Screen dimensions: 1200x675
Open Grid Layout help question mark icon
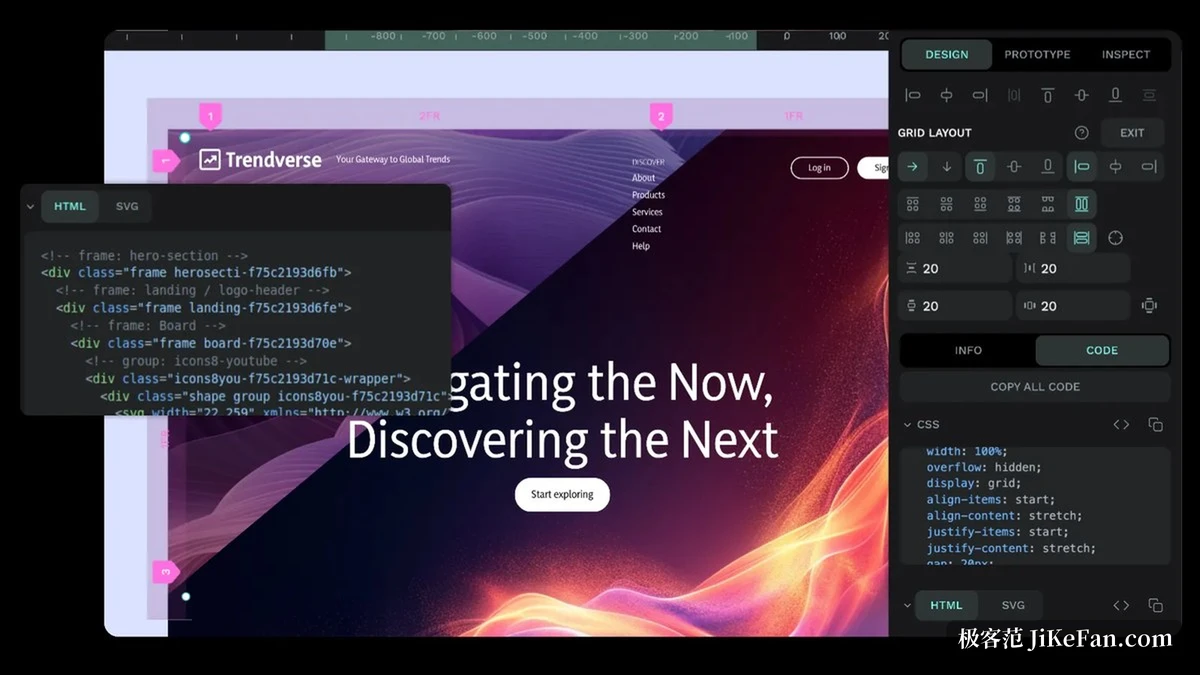[x=1081, y=133]
